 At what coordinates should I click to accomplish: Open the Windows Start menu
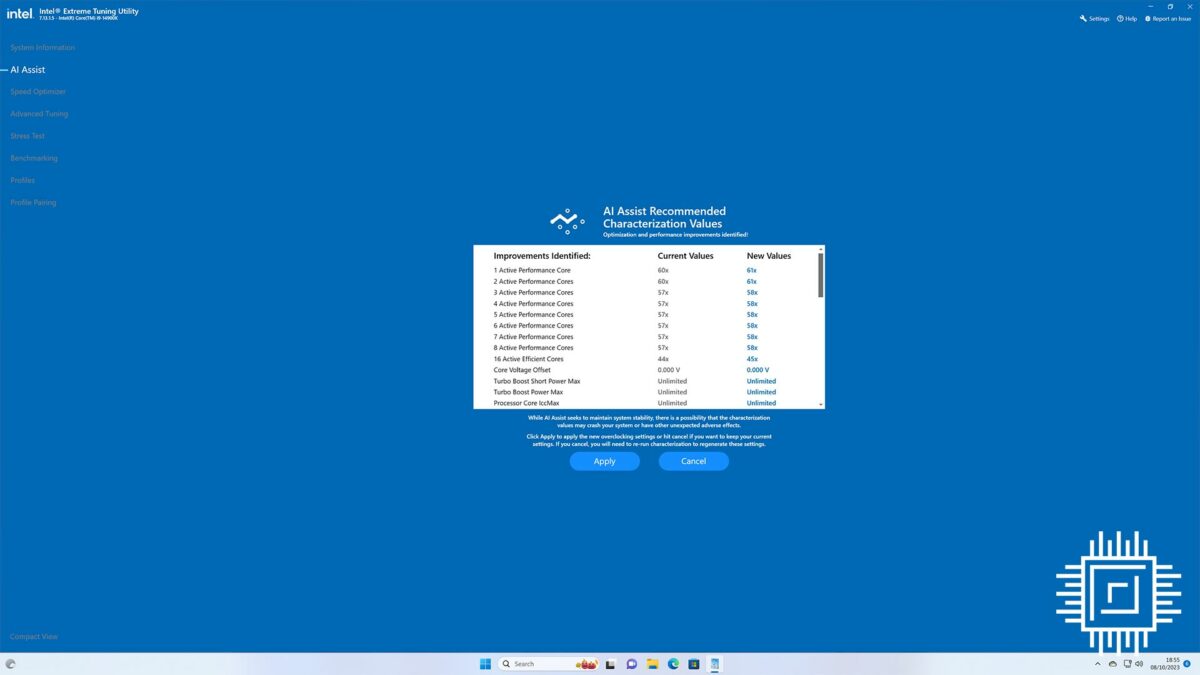point(484,663)
